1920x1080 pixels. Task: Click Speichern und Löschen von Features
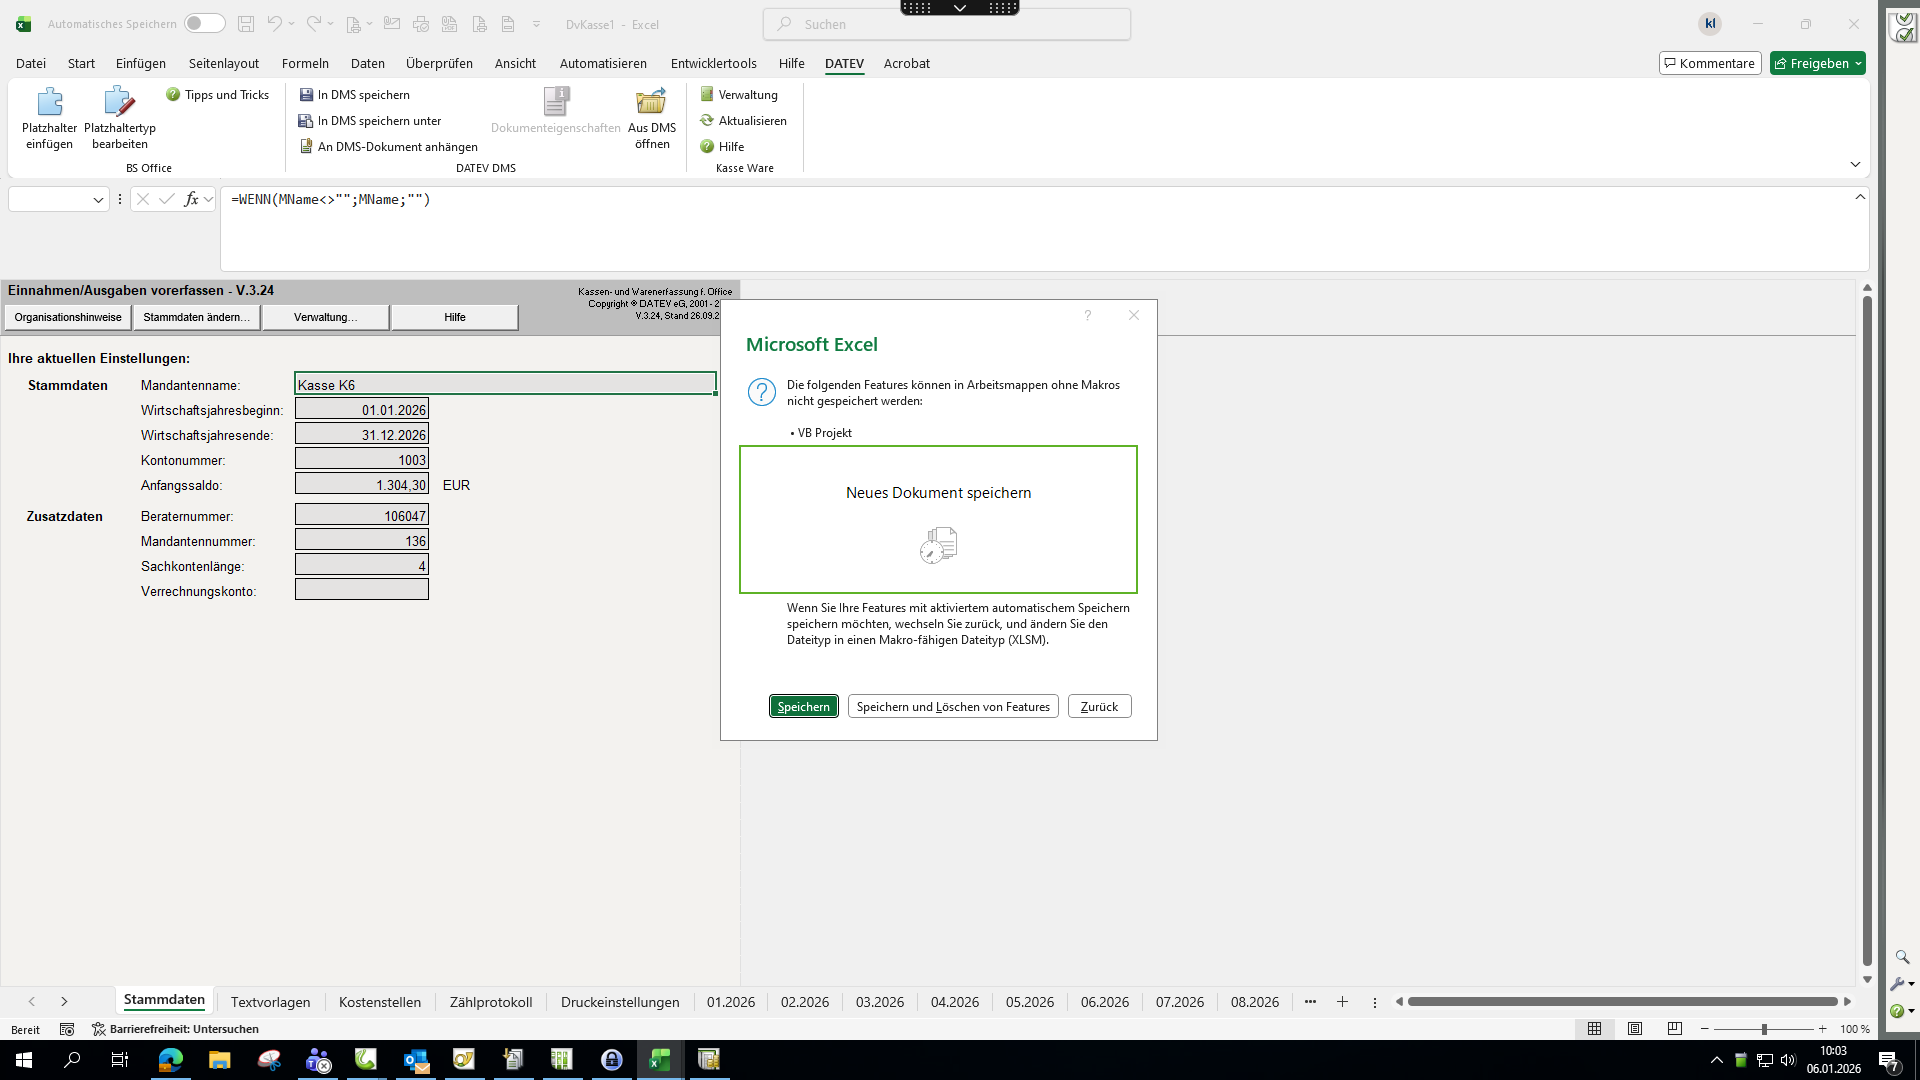pyautogui.click(x=952, y=706)
